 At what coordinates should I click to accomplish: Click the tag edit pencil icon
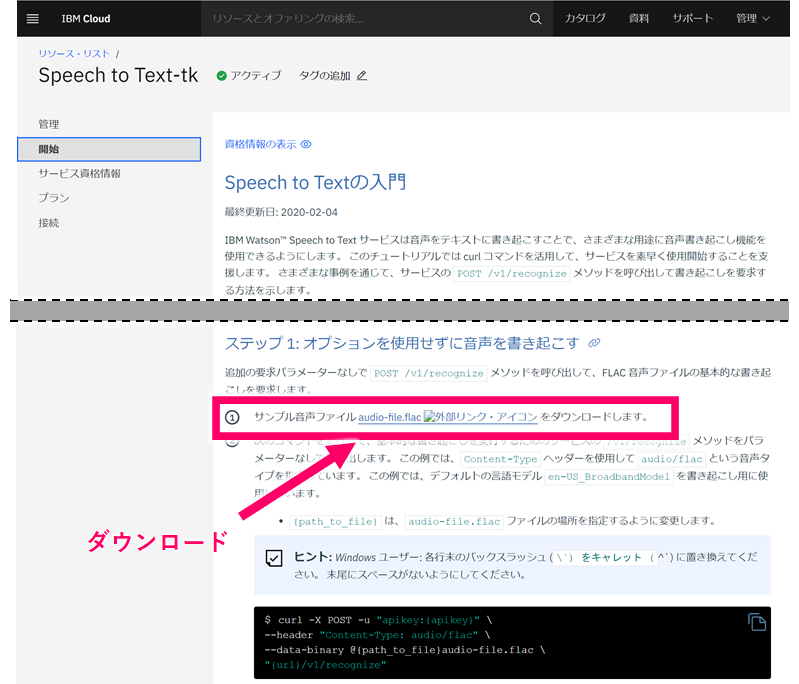click(x=362, y=76)
